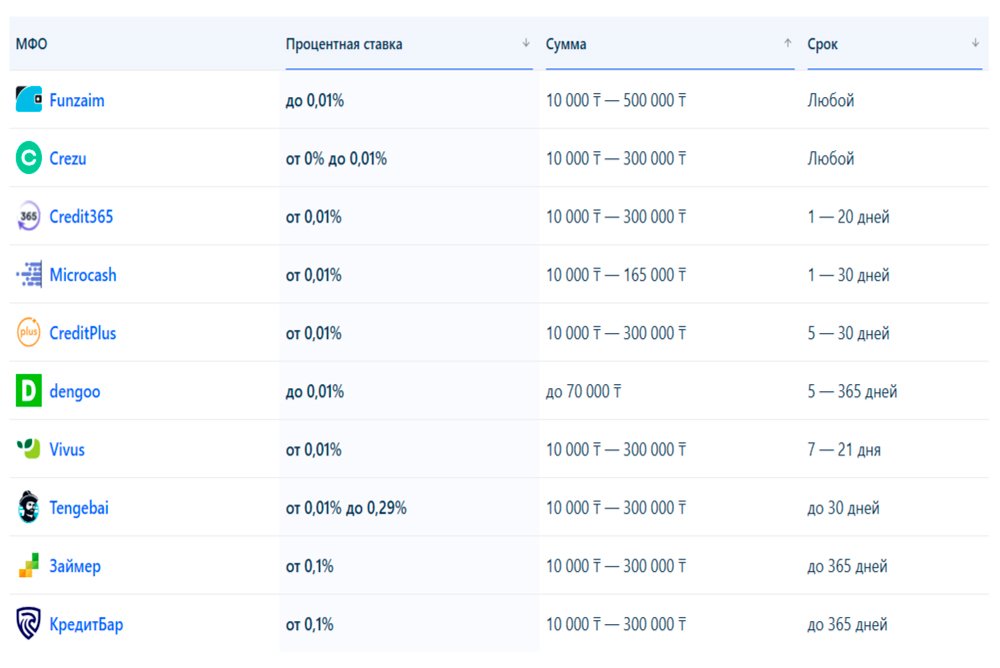Click Tengebai term 'до 30 дней'
1000x668 pixels.
843,508
